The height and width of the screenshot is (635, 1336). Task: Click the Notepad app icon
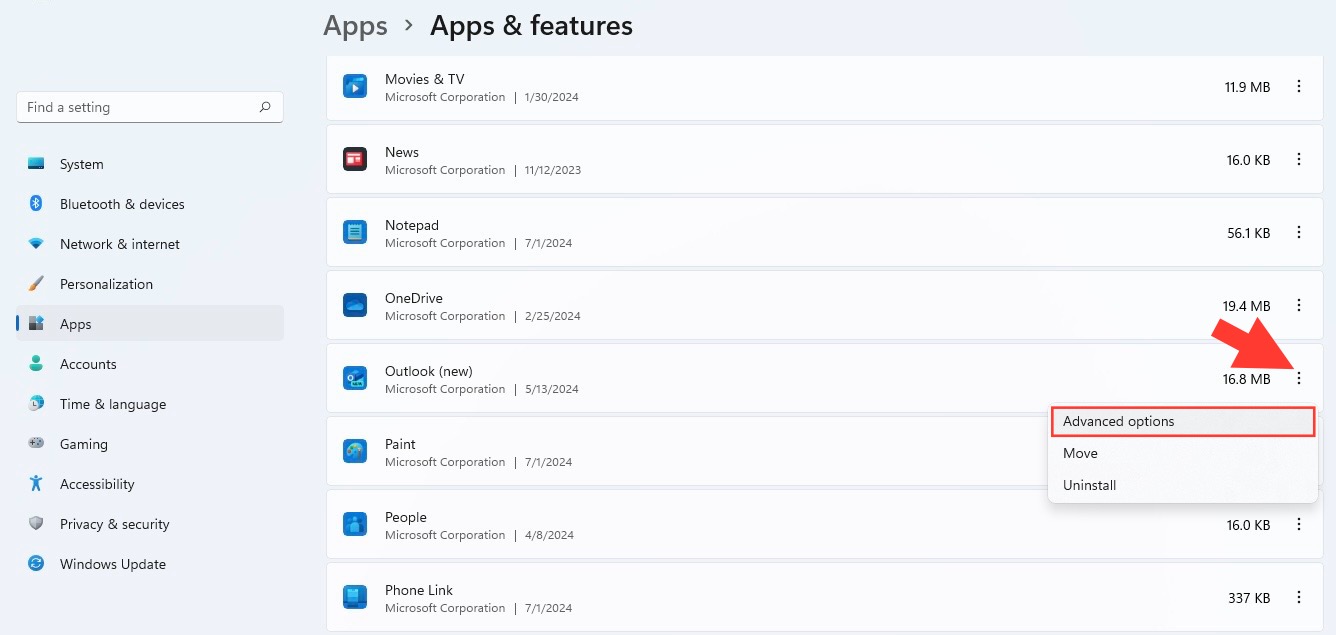pyautogui.click(x=355, y=233)
